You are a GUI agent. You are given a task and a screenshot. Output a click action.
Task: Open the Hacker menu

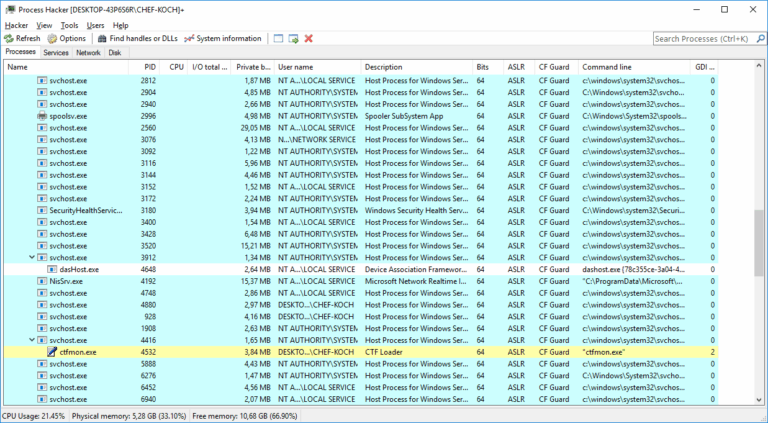17,25
